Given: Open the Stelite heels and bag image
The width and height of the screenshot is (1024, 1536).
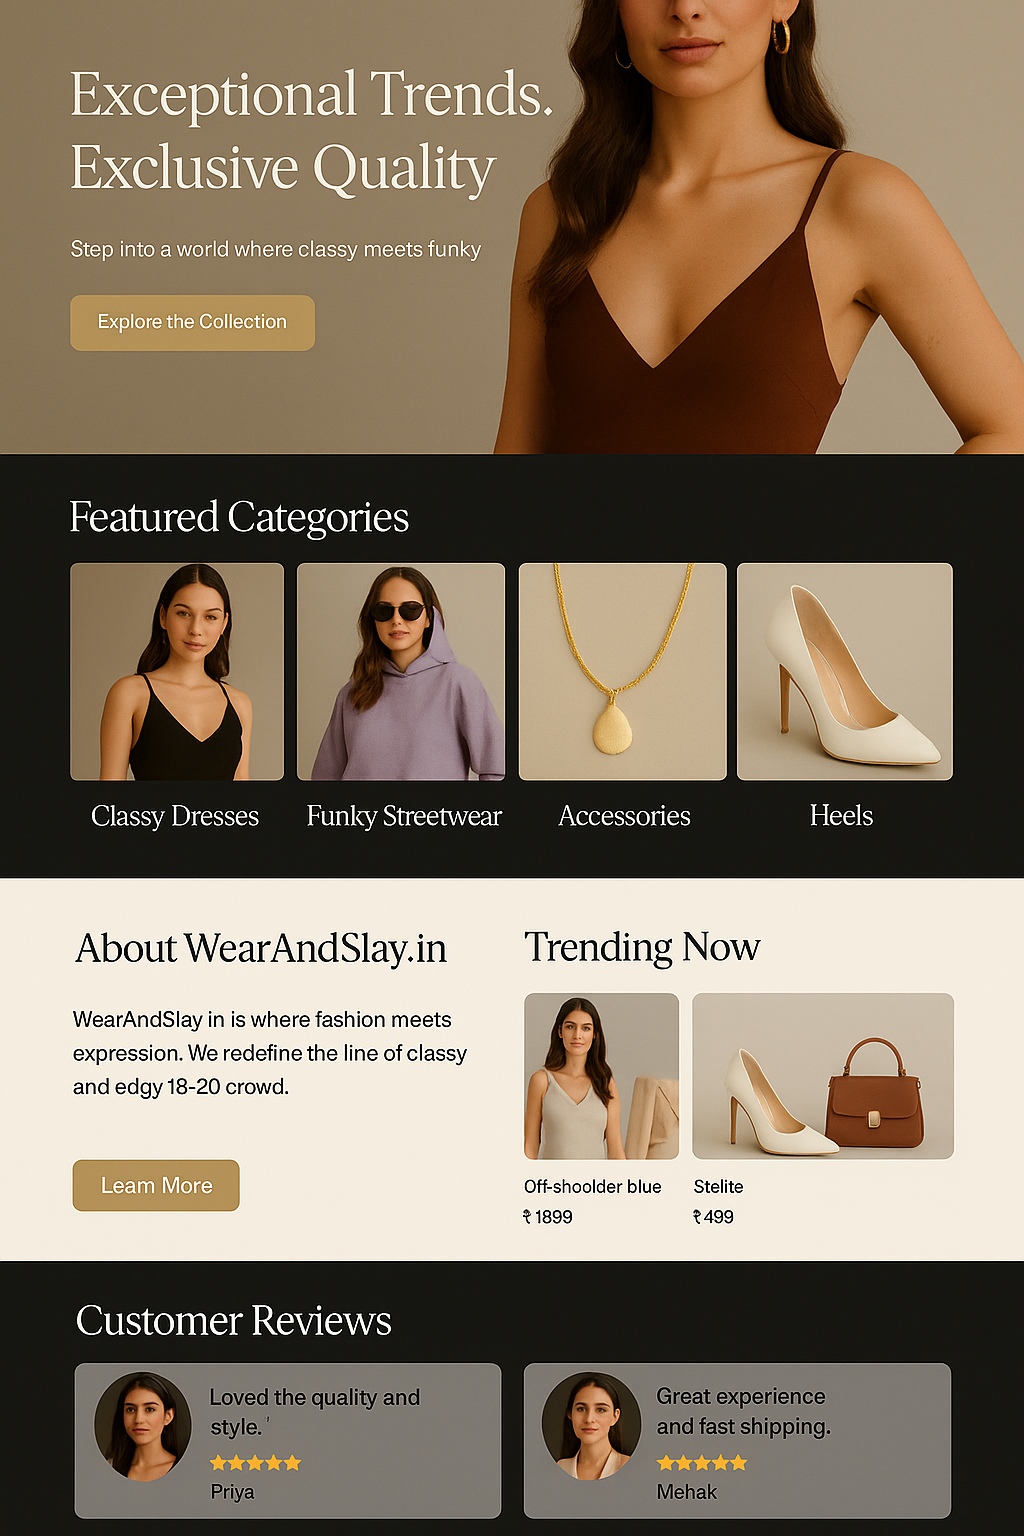Looking at the screenshot, I should tap(823, 1076).
